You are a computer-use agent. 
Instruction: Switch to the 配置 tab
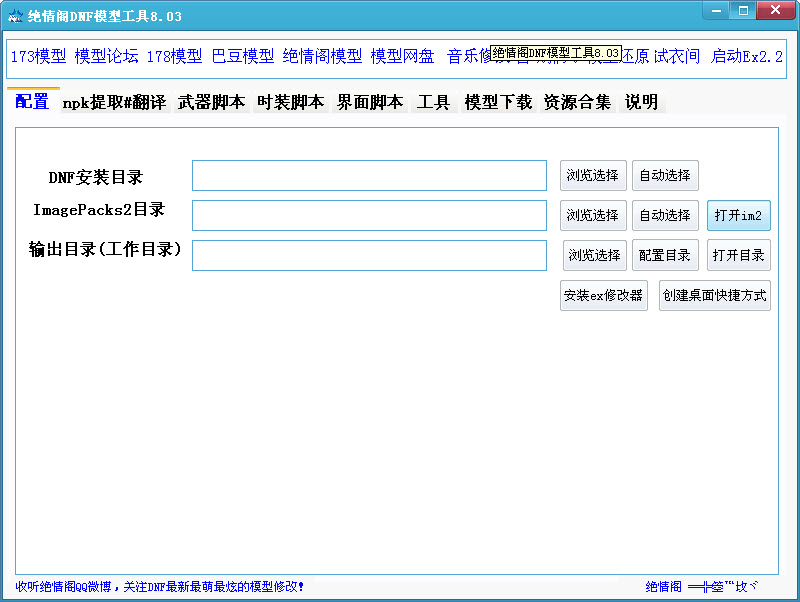(32, 102)
